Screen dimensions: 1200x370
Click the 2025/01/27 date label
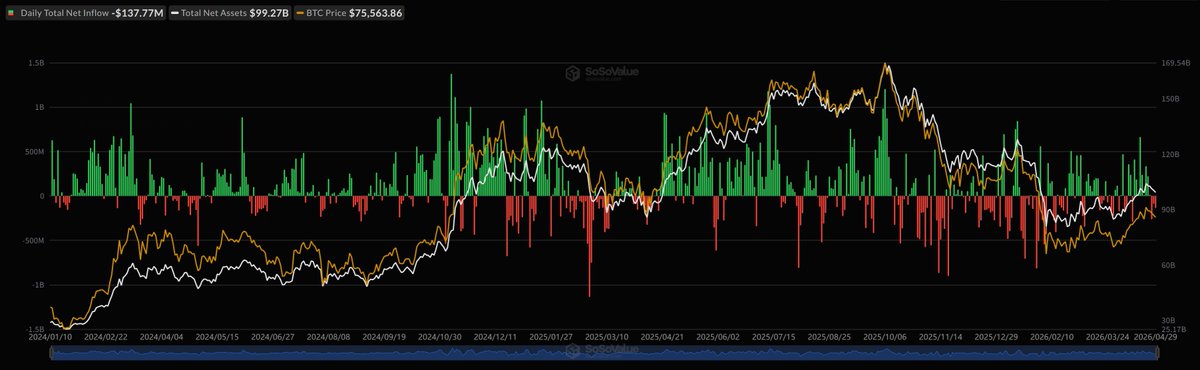(x=552, y=337)
